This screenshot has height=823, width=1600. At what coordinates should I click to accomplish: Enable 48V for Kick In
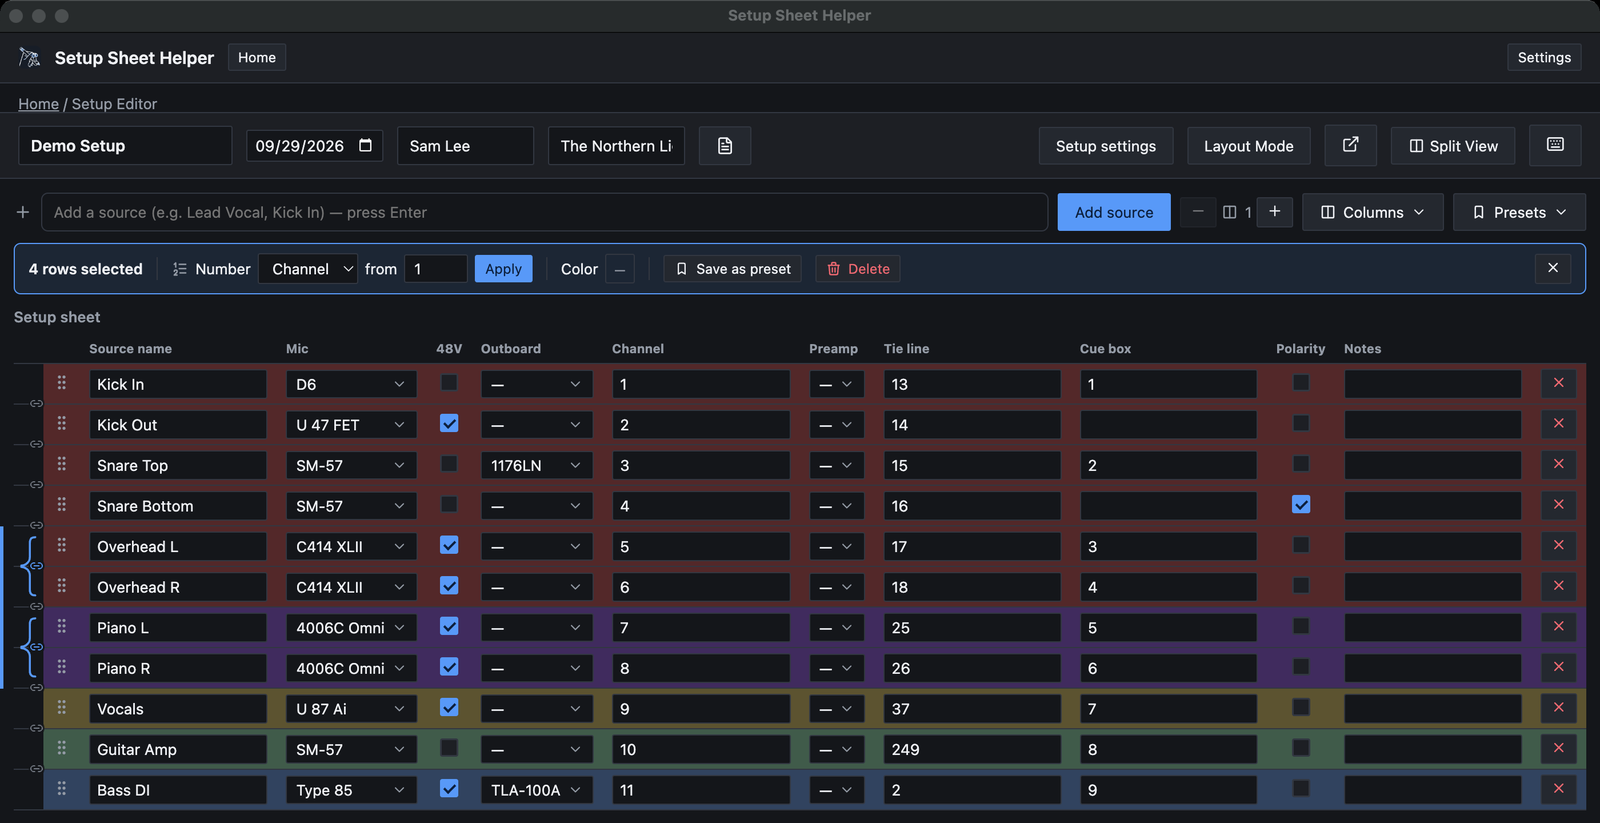449,383
